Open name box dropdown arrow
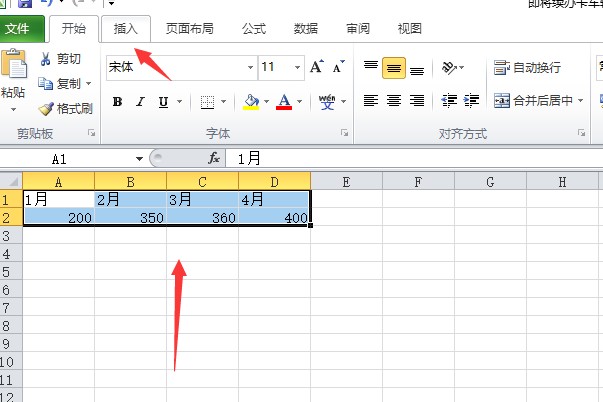This screenshot has width=603, height=402. click(139, 158)
